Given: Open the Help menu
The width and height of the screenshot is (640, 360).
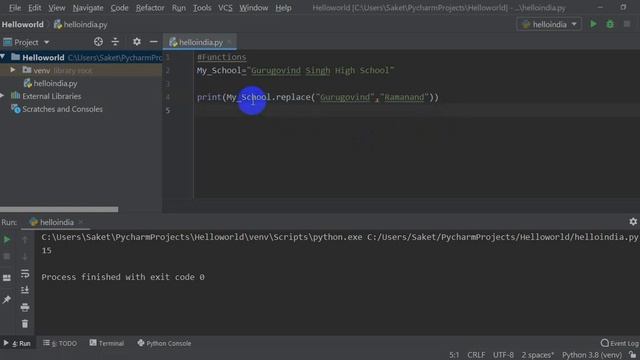Looking at the screenshot, I should (283, 8).
